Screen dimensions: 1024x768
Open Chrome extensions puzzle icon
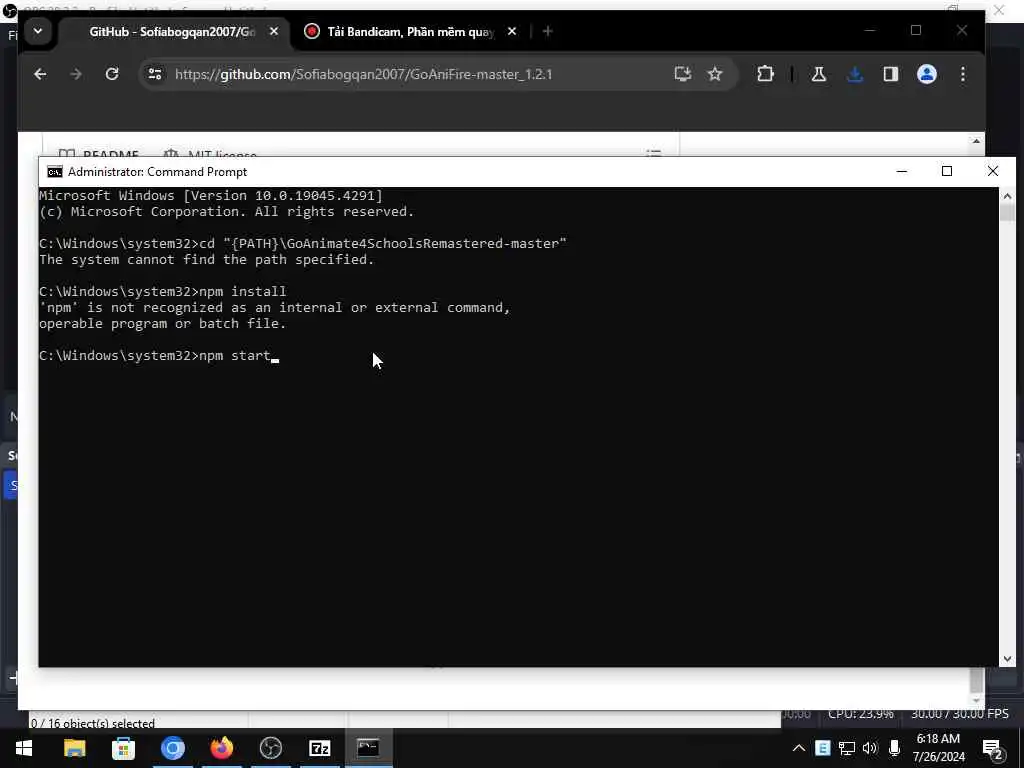point(765,74)
